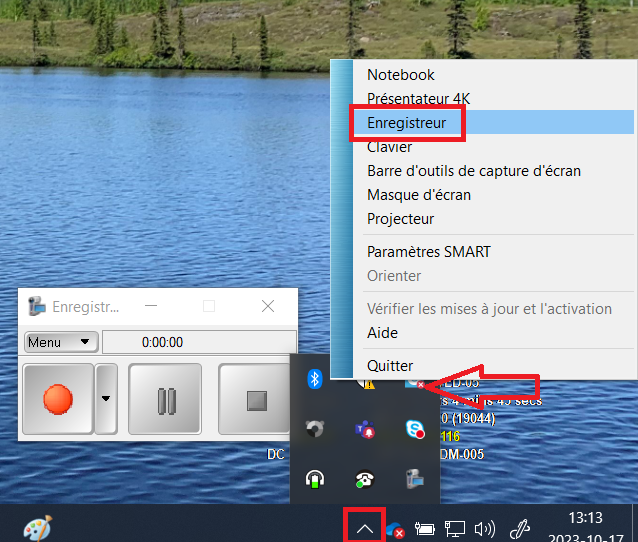638x542 pixels.
Task: Click the Stop recording button
Action: pos(257,399)
